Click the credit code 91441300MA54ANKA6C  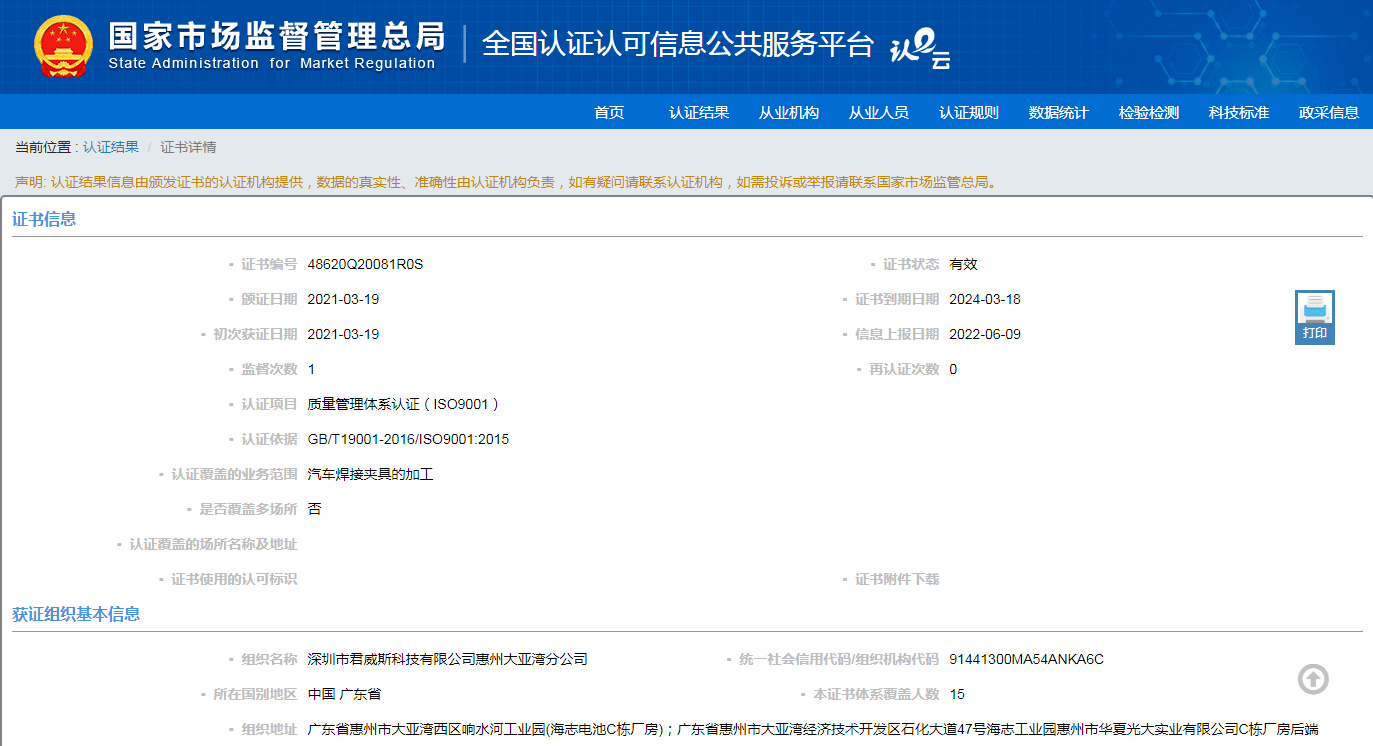click(x=1026, y=659)
